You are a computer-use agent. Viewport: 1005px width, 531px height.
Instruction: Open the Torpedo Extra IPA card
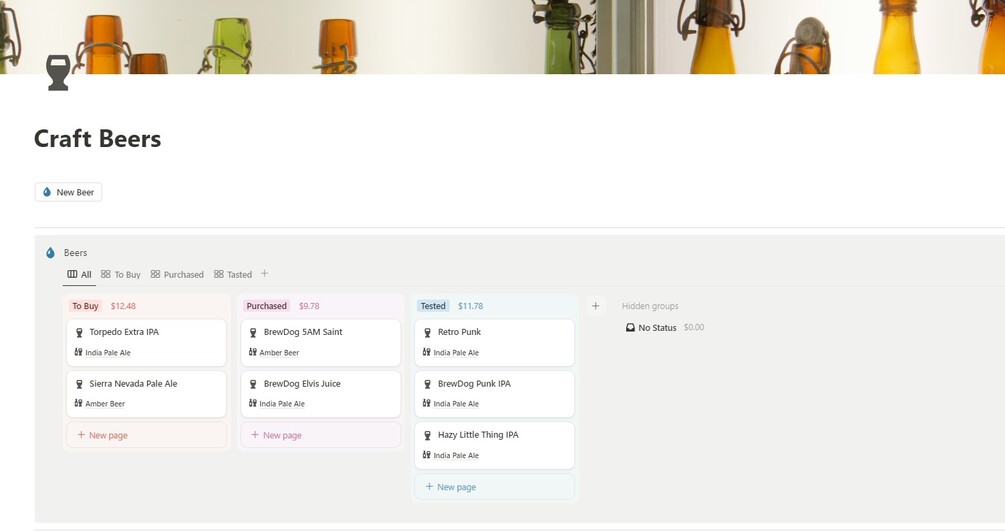(146, 342)
